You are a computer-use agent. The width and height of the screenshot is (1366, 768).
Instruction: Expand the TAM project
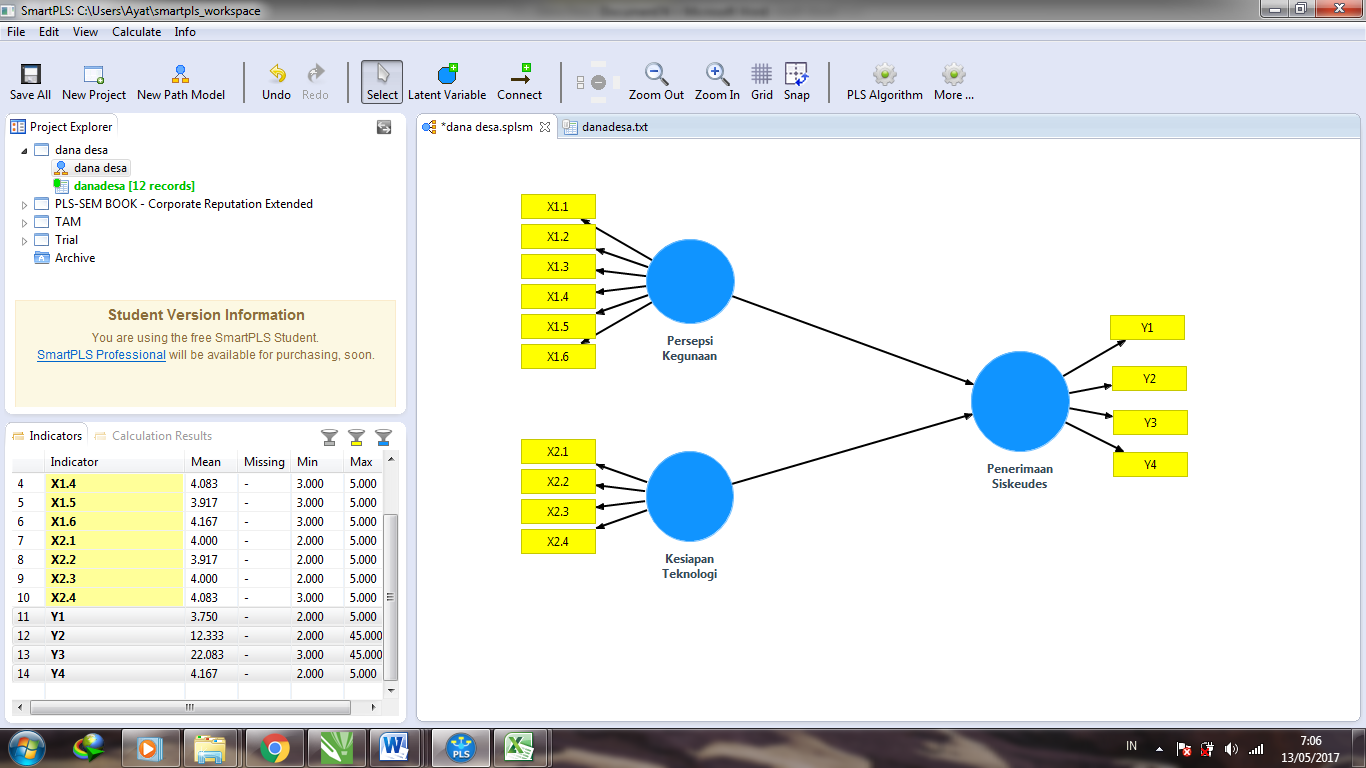point(24,222)
